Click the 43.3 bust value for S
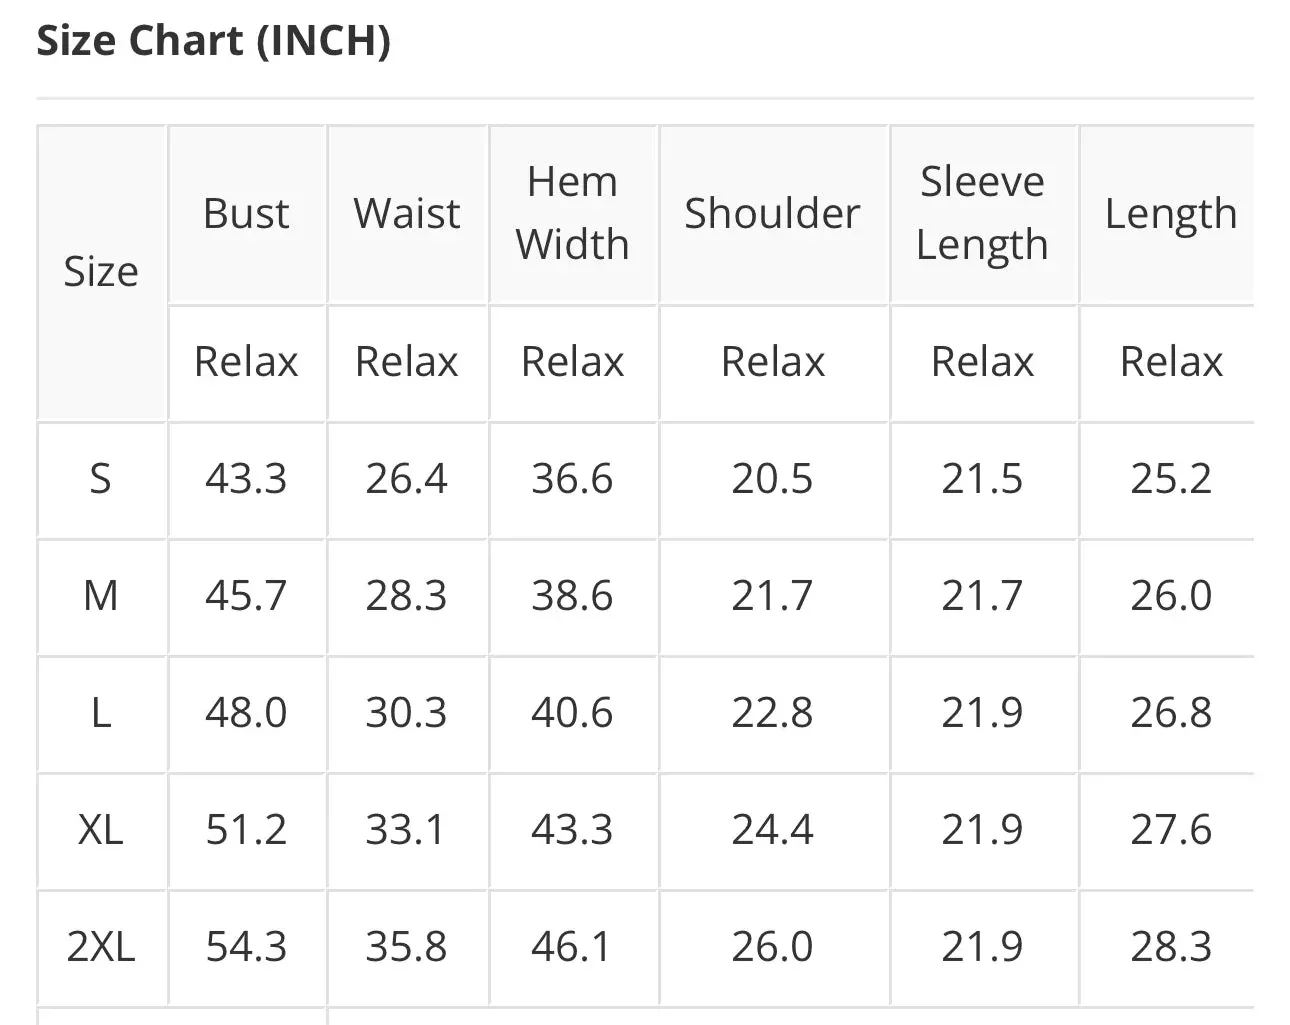The image size is (1290, 1025). (x=246, y=479)
